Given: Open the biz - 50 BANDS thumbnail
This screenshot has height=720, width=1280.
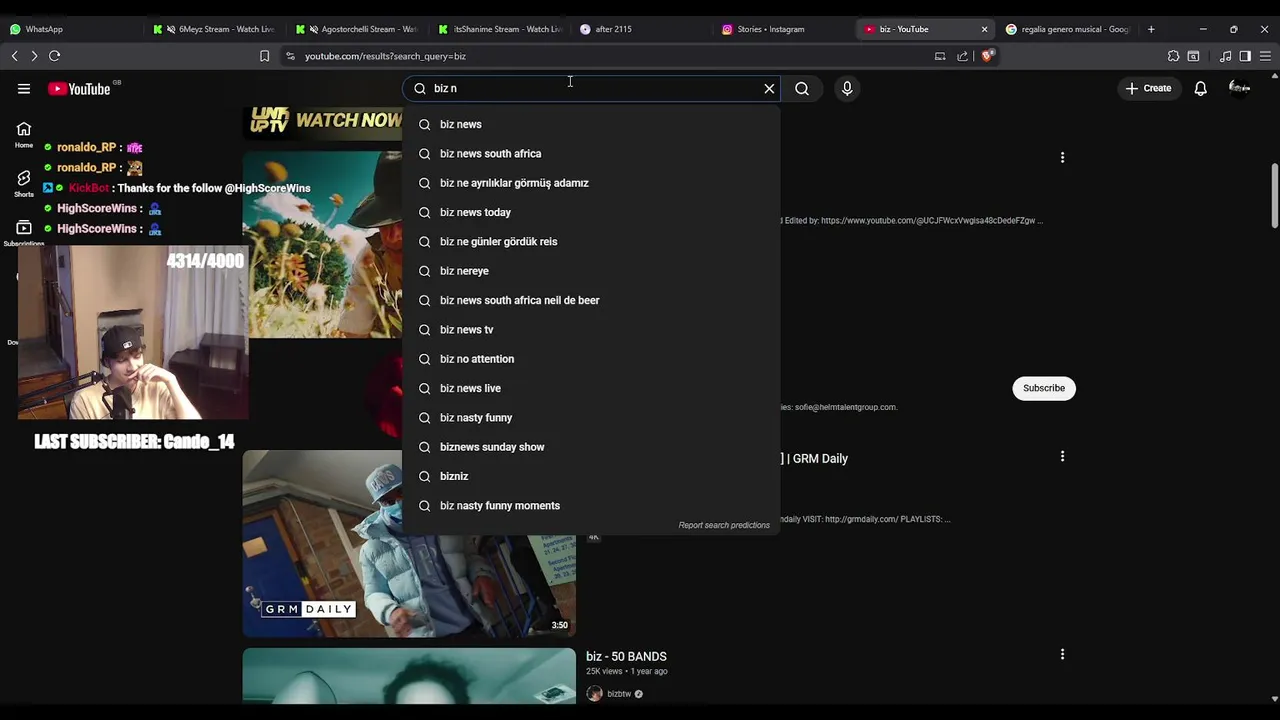Looking at the screenshot, I should click(409, 676).
